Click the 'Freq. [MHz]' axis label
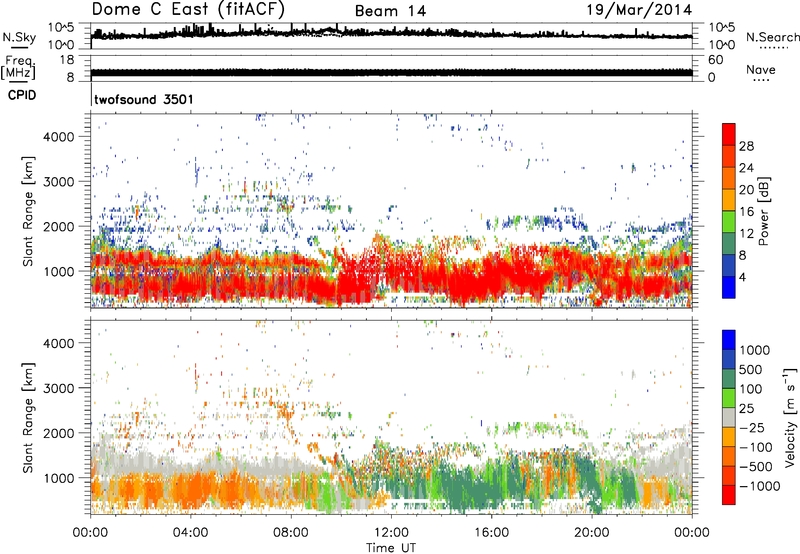 tap(19, 67)
